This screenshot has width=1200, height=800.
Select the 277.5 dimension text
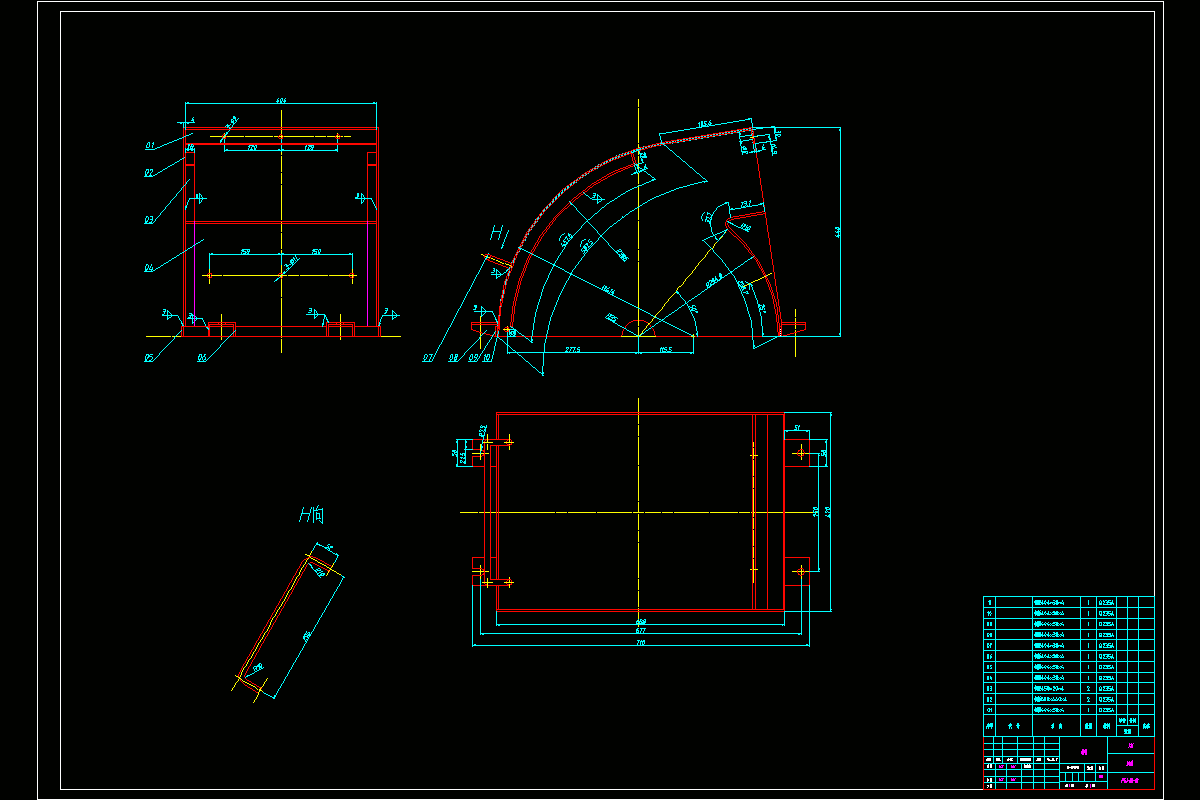pos(572,350)
